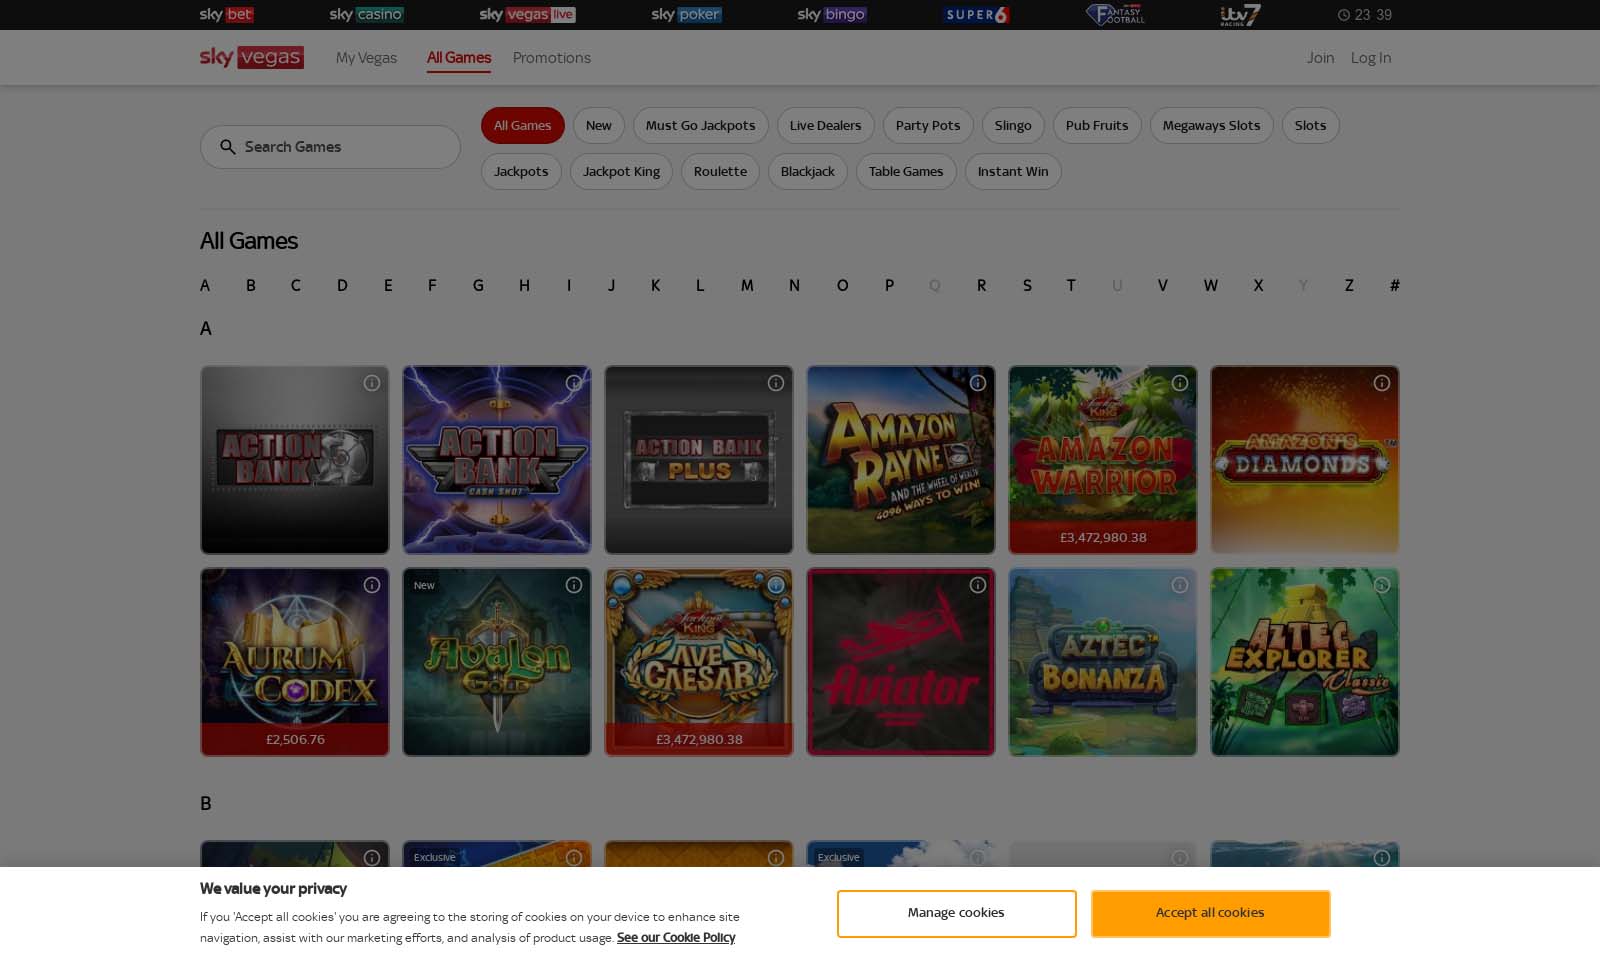1600x960 pixels.
Task: Toggle the Slots filter pill
Action: [x=1310, y=125]
